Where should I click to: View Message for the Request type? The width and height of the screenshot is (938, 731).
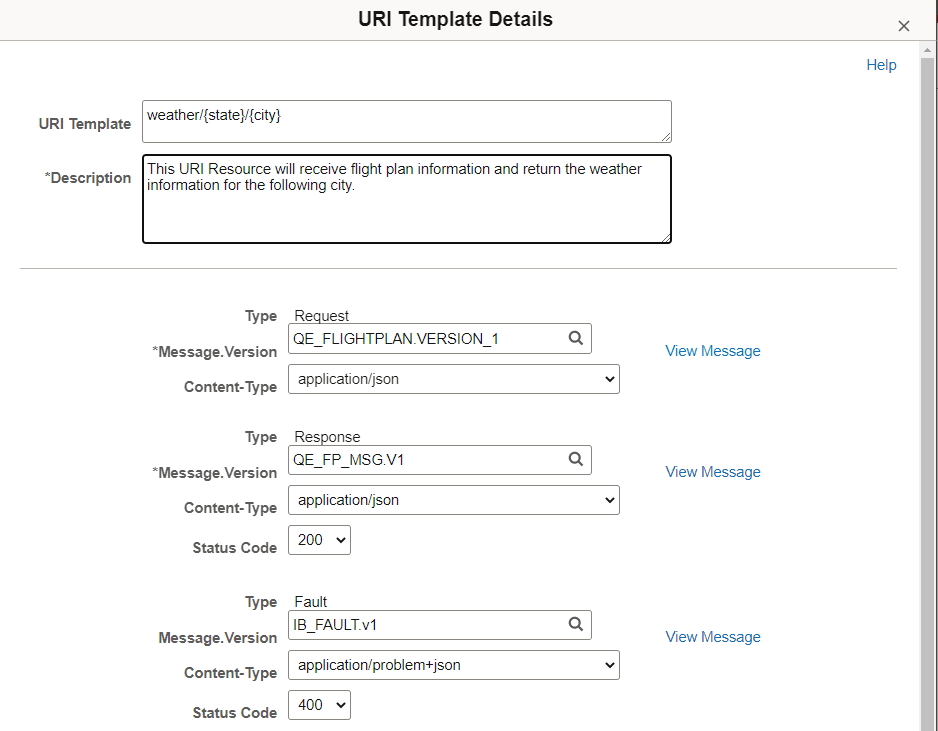coord(712,350)
